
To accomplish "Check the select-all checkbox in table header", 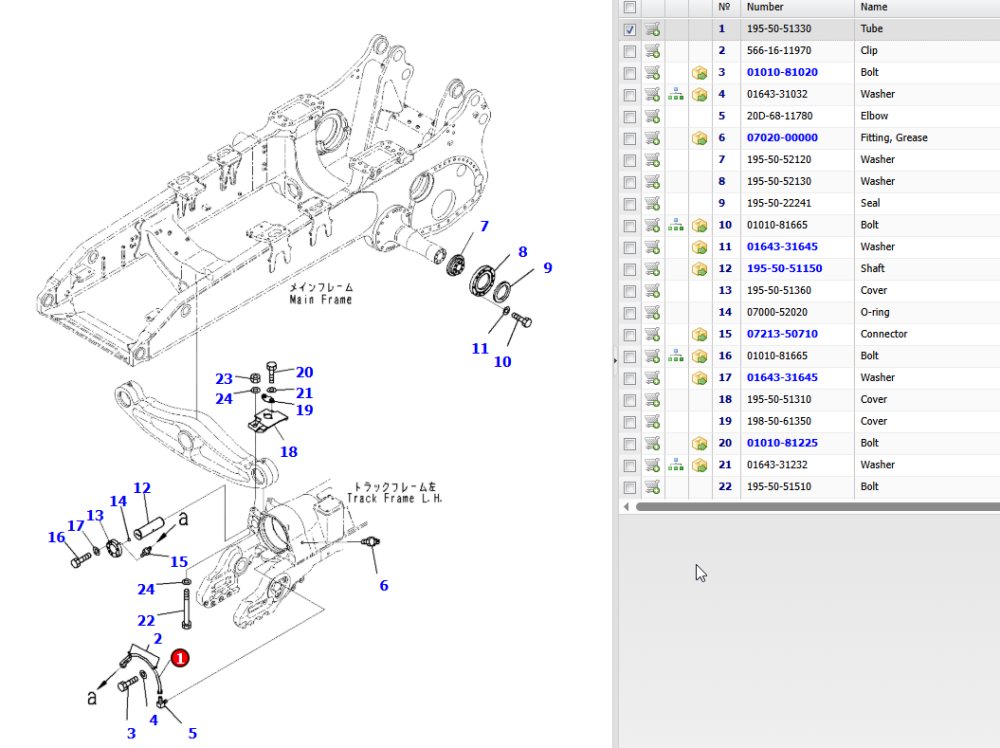I will [629, 7].
